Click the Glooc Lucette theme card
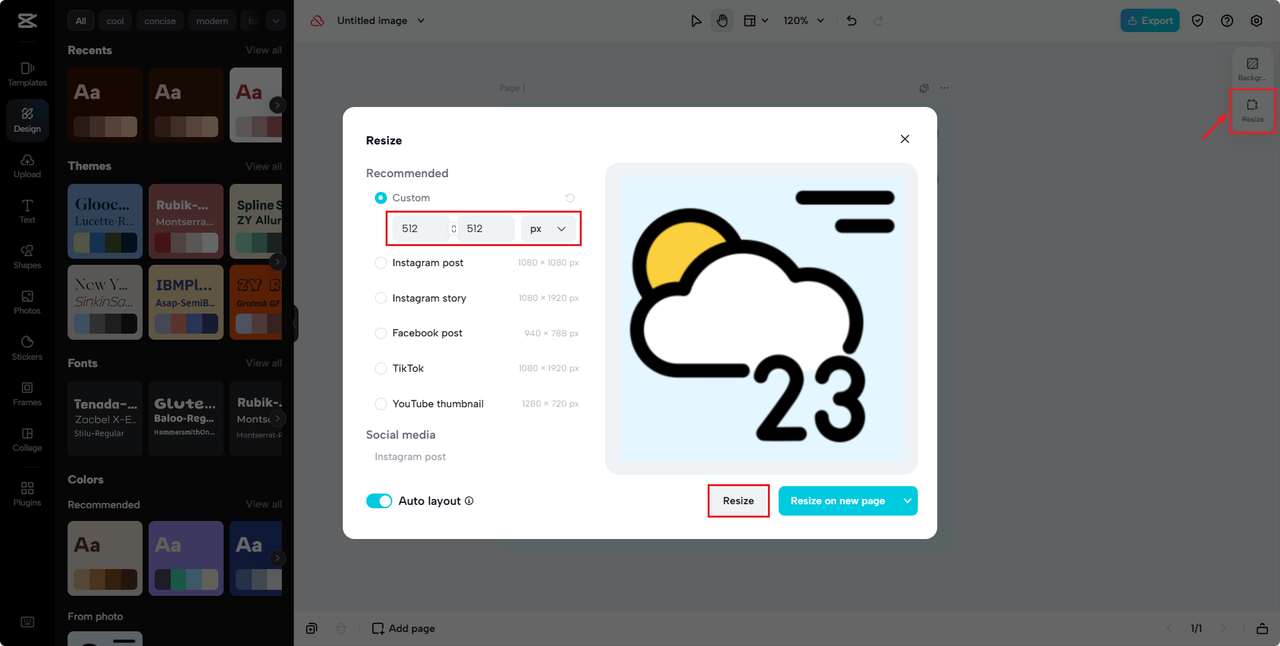1280x646 pixels. pos(105,221)
